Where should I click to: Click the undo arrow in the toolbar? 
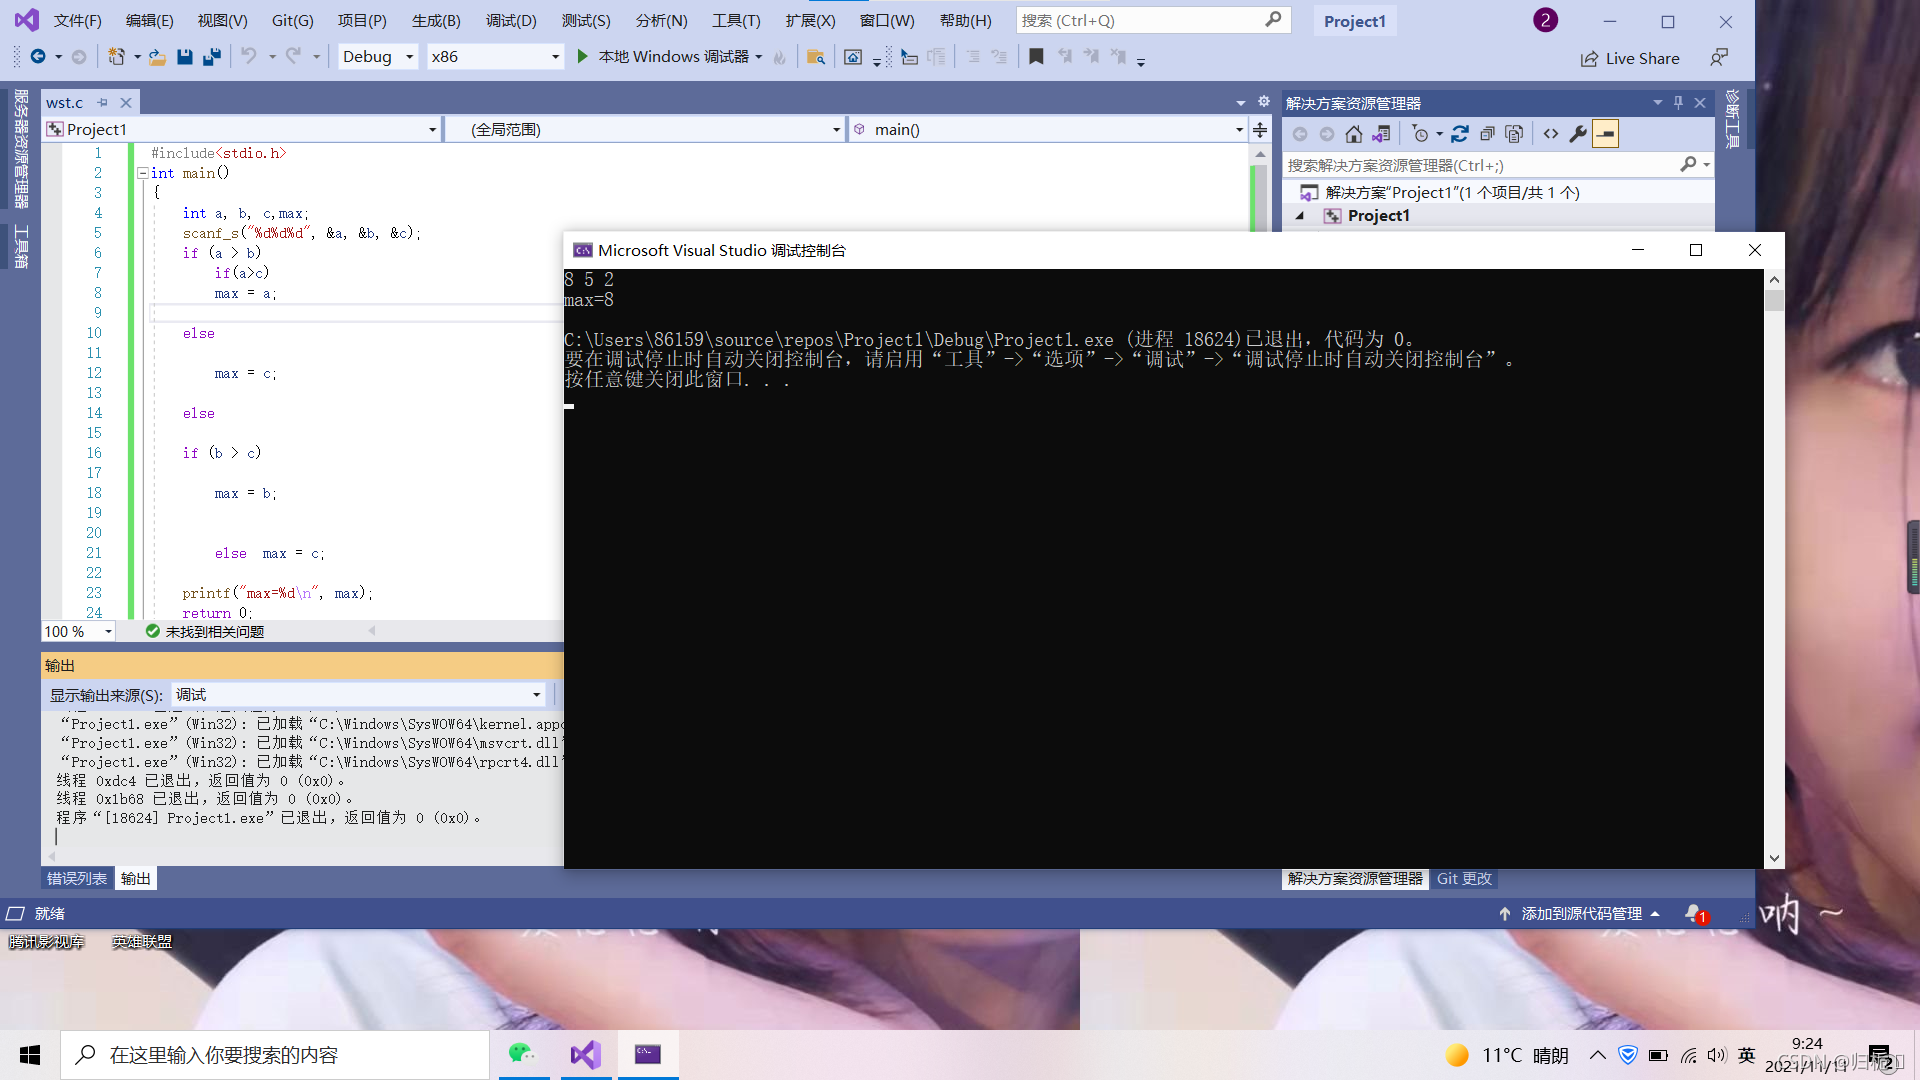tap(248, 57)
